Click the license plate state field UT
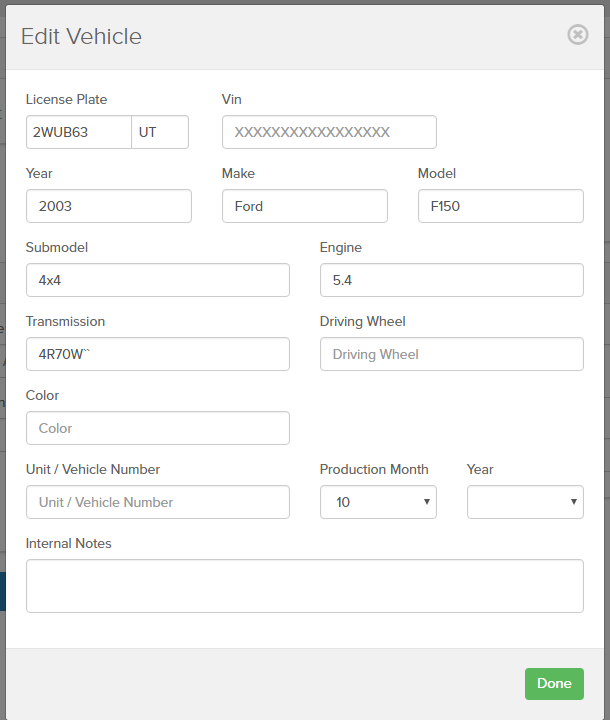 coord(160,132)
